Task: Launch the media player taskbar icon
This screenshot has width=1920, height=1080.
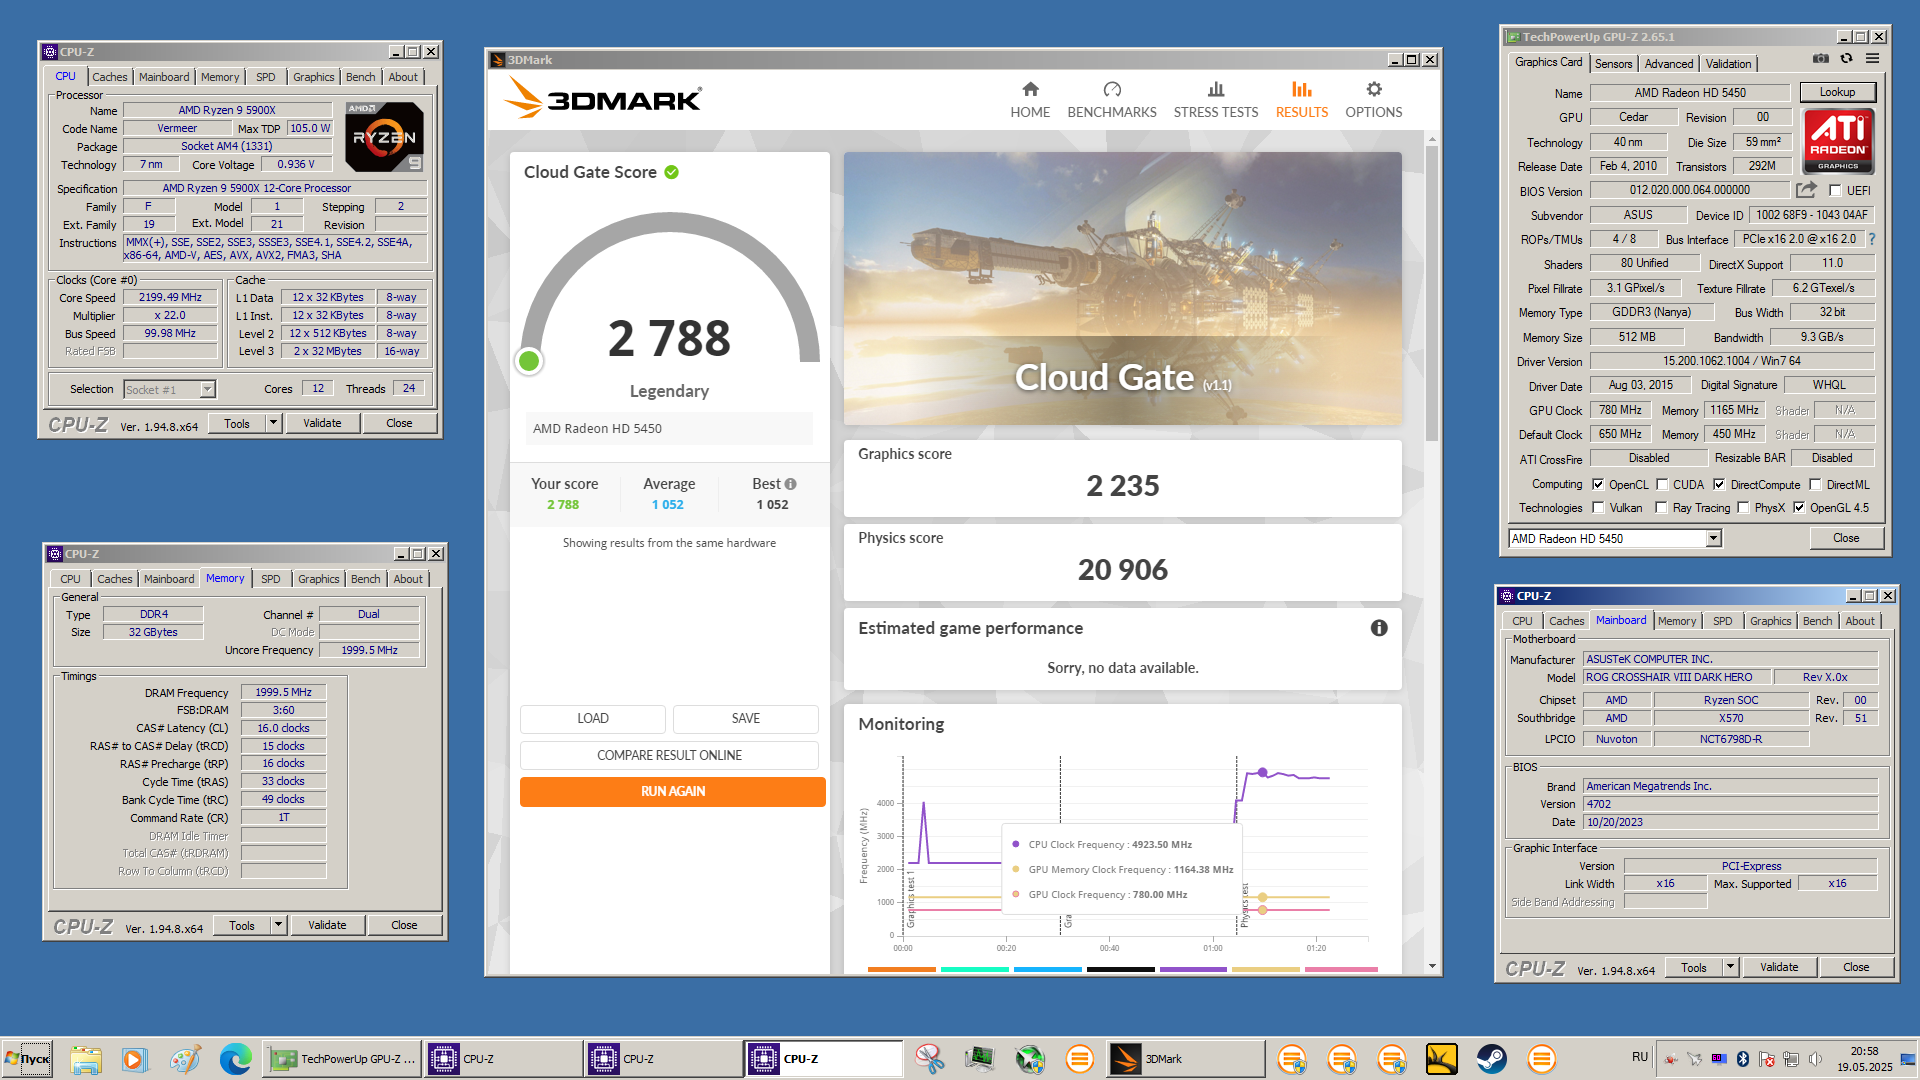Action: (x=134, y=1059)
